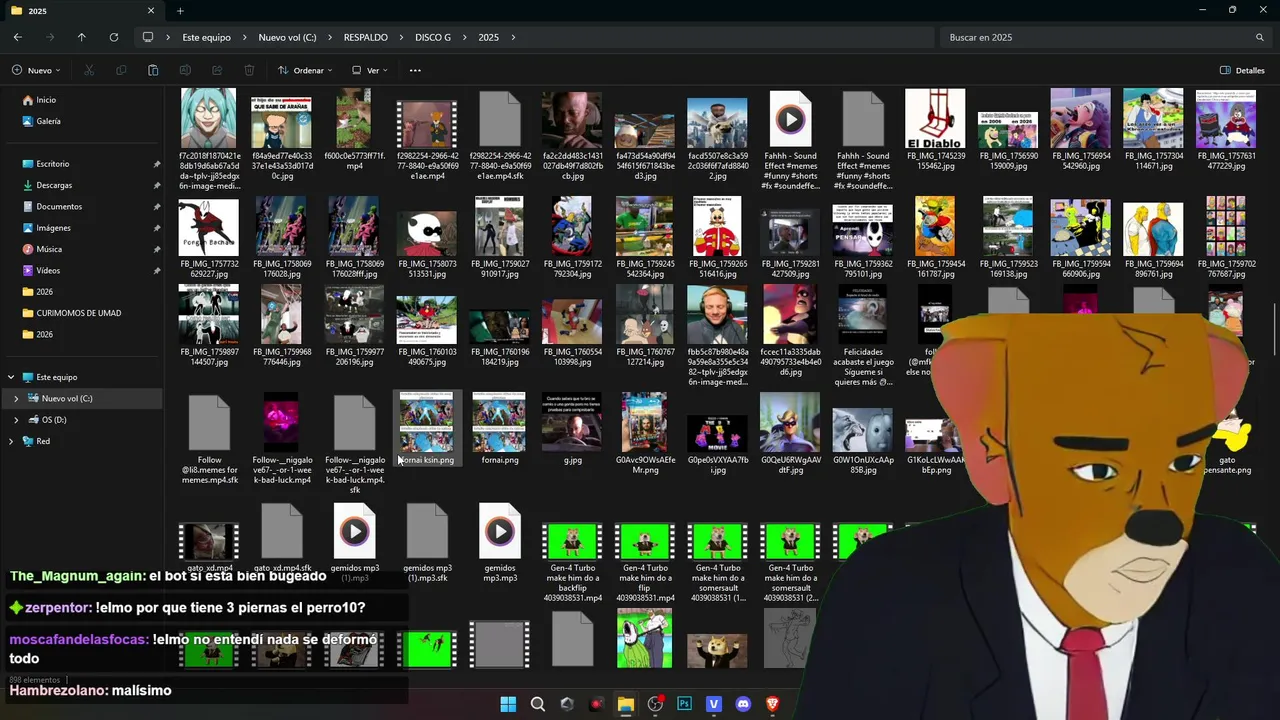Collapse the Este equipo tree node
The height and width of the screenshot is (720, 1280).
click(11, 377)
